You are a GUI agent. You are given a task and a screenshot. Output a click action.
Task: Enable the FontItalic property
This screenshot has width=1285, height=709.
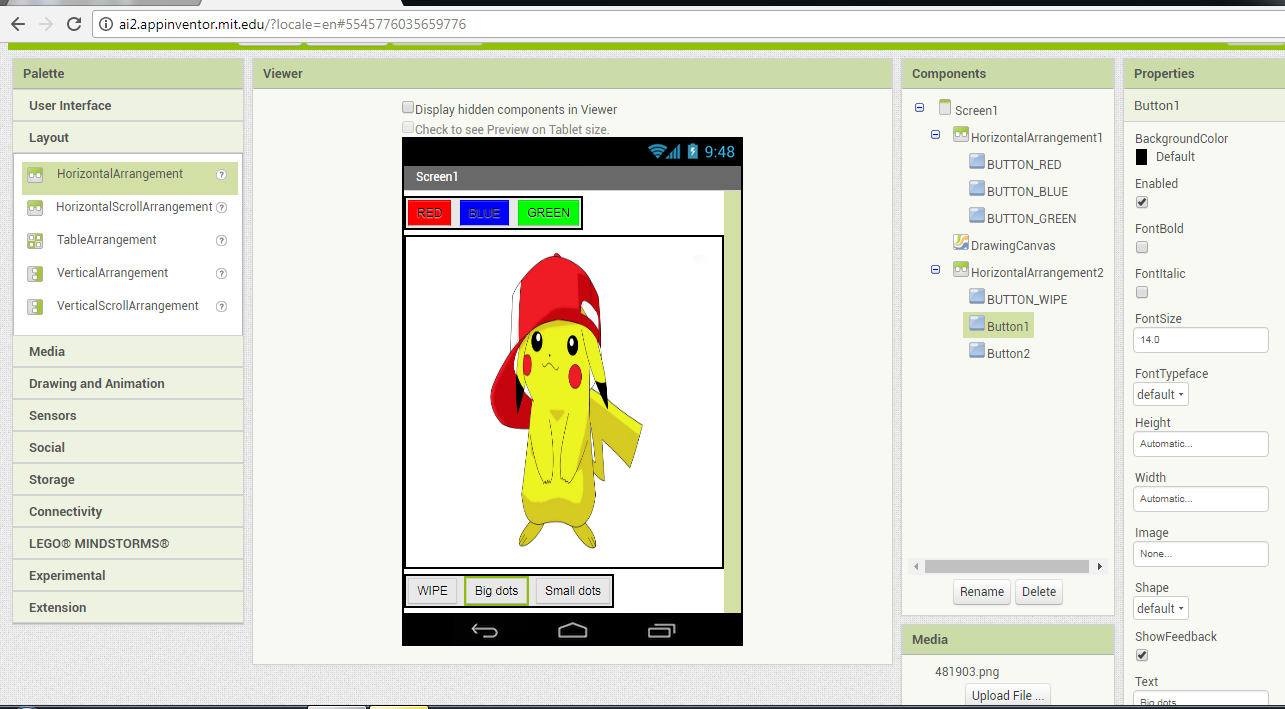pyautogui.click(x=1142, y=292)
